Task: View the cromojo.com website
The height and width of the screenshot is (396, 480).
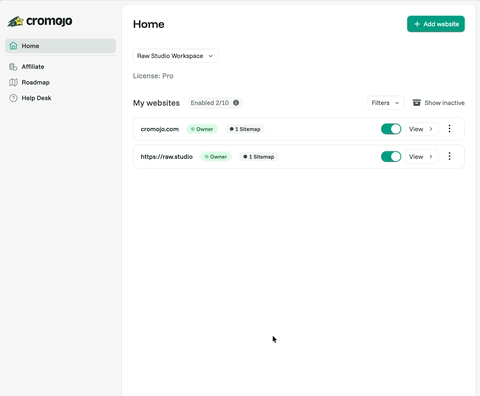Action: 422,129
